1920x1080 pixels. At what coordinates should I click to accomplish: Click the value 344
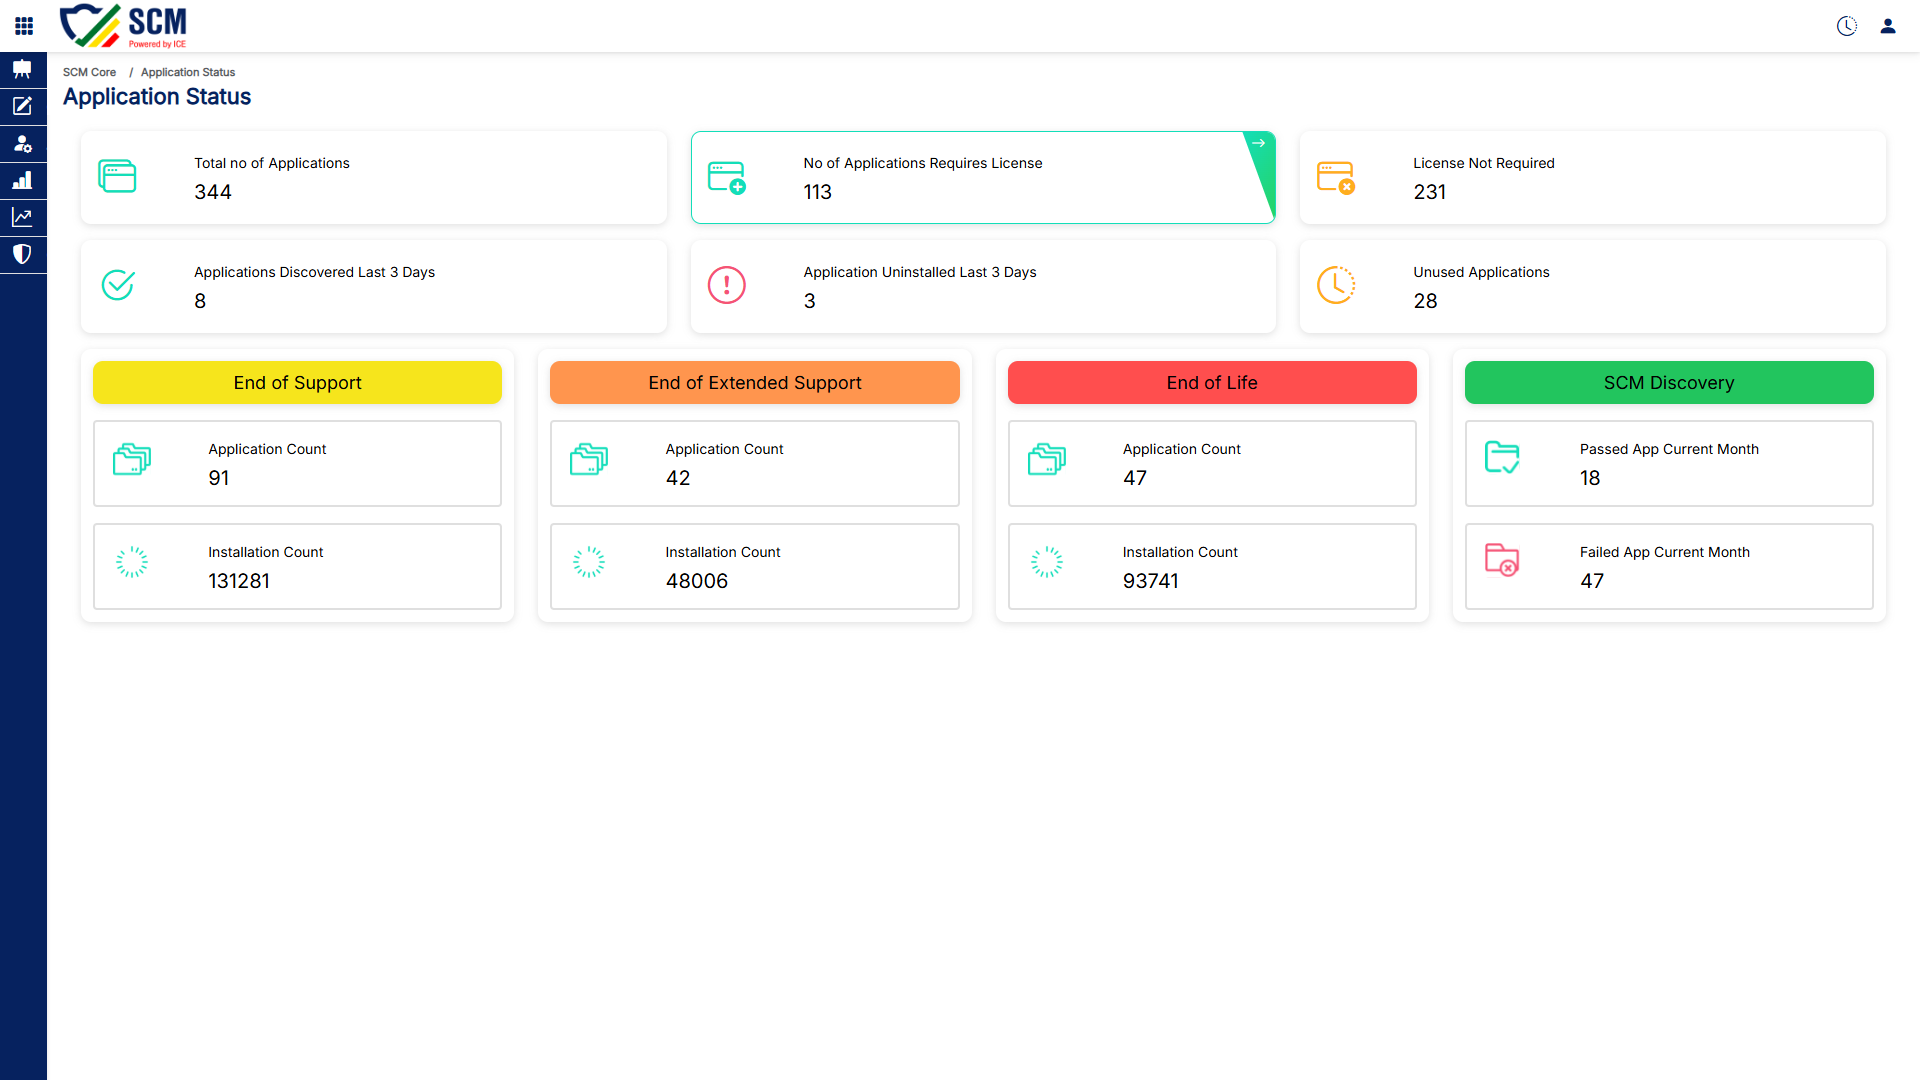(x=213, y=192)
